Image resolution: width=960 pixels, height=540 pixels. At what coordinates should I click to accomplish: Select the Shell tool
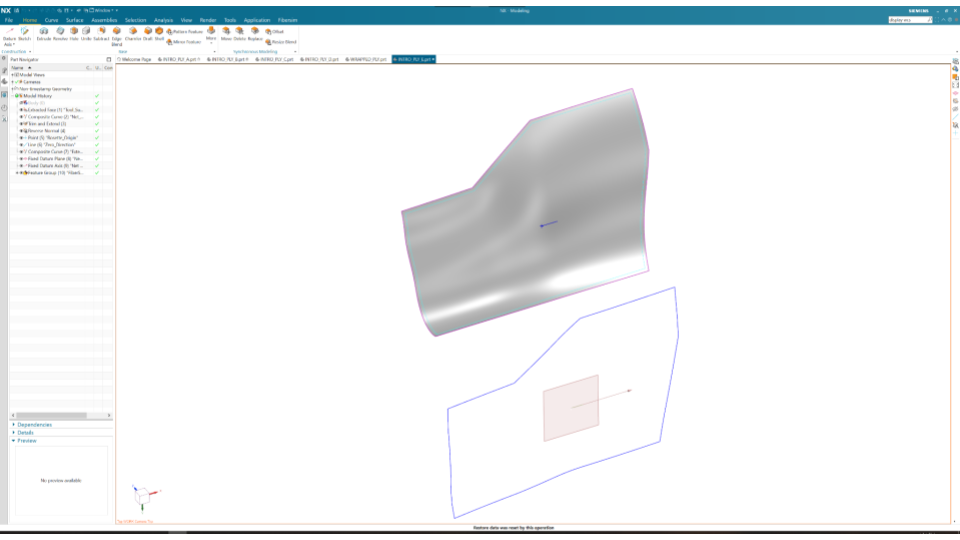159,33
